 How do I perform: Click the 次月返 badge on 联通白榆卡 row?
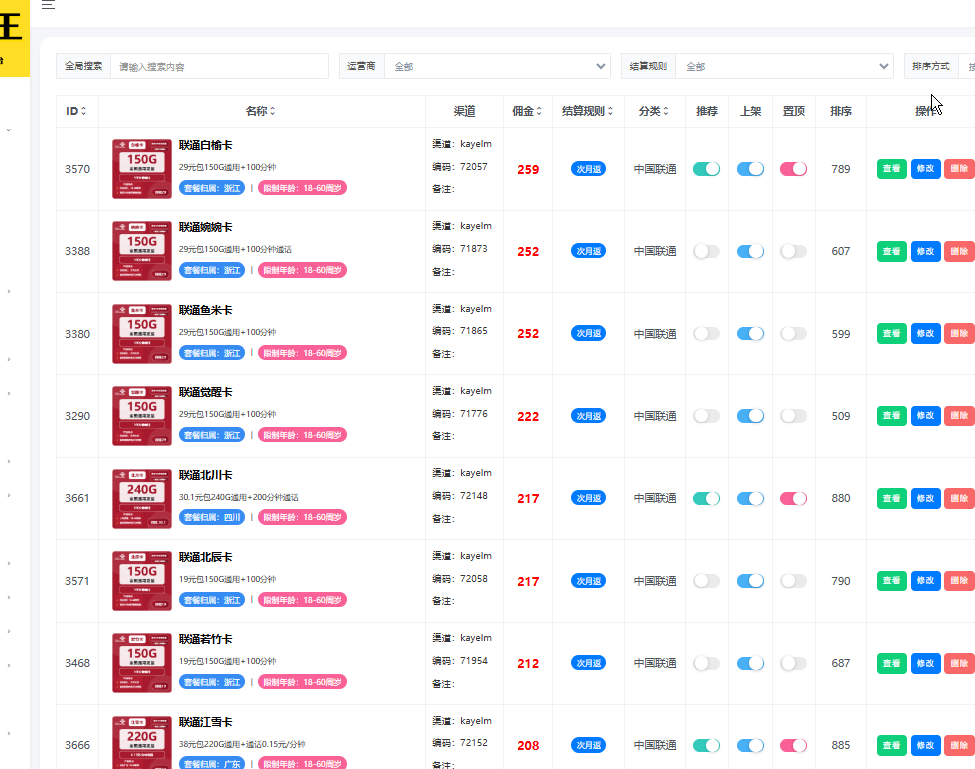point(588,169)
